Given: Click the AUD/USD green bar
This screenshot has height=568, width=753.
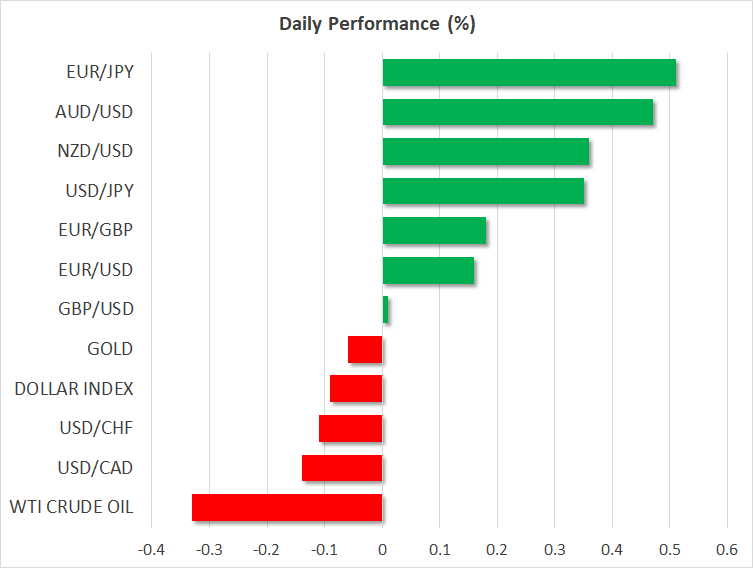Looking at the screenshot, I should tap(518, 112).
